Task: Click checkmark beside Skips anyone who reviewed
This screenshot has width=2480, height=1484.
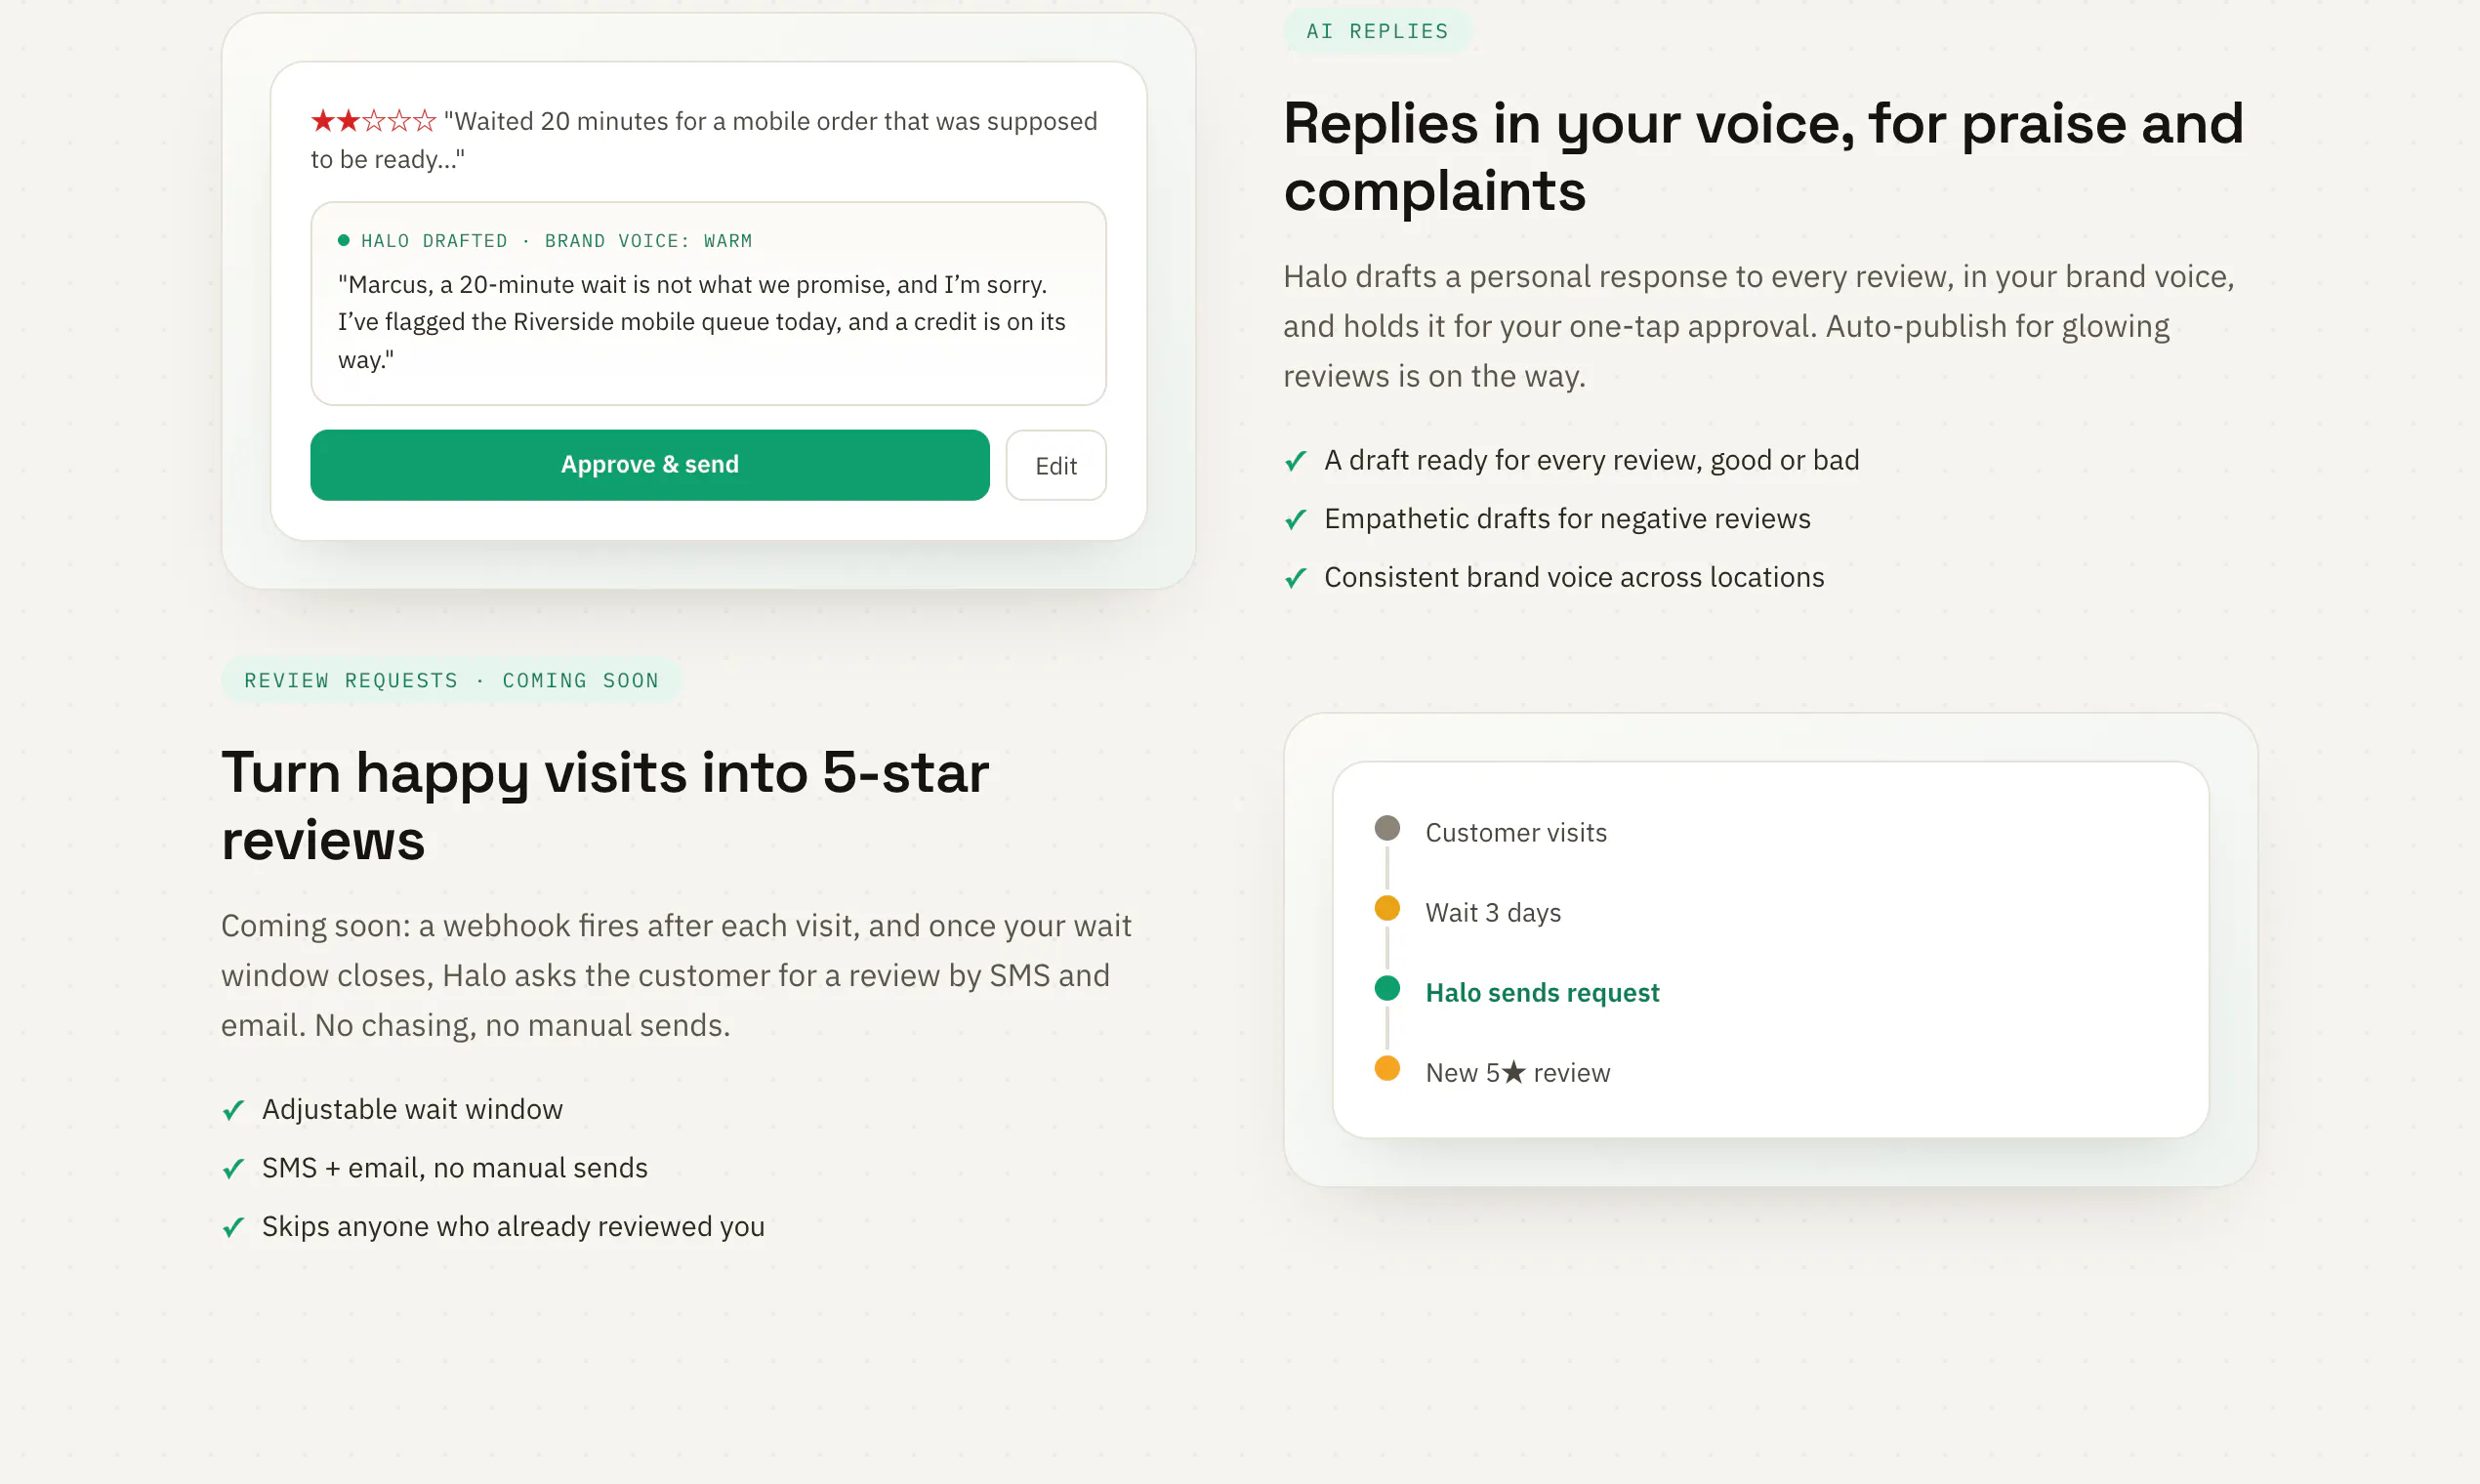Action: tap(233, 1227)
